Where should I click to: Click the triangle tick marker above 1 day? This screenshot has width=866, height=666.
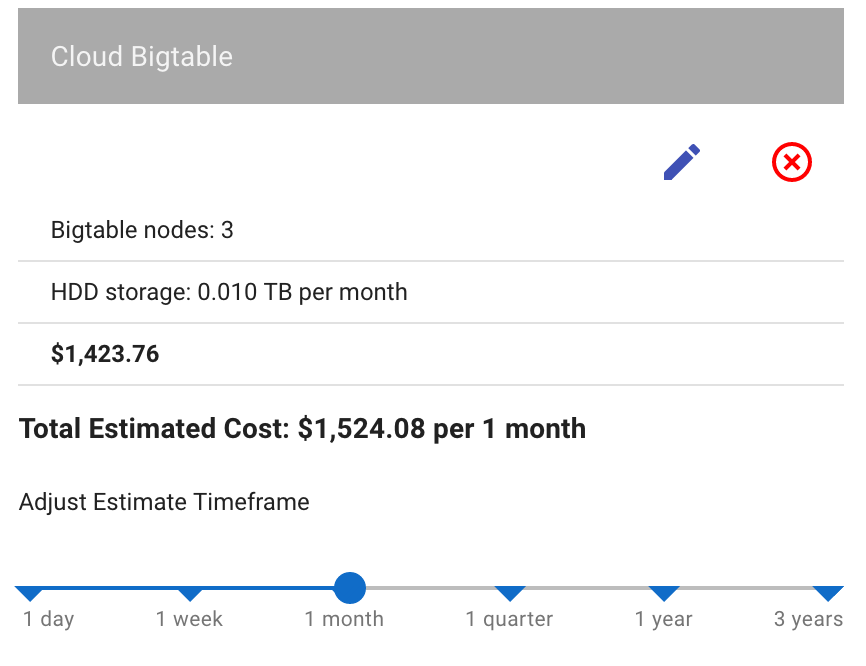pyautogui.click(x=32, y=594)
